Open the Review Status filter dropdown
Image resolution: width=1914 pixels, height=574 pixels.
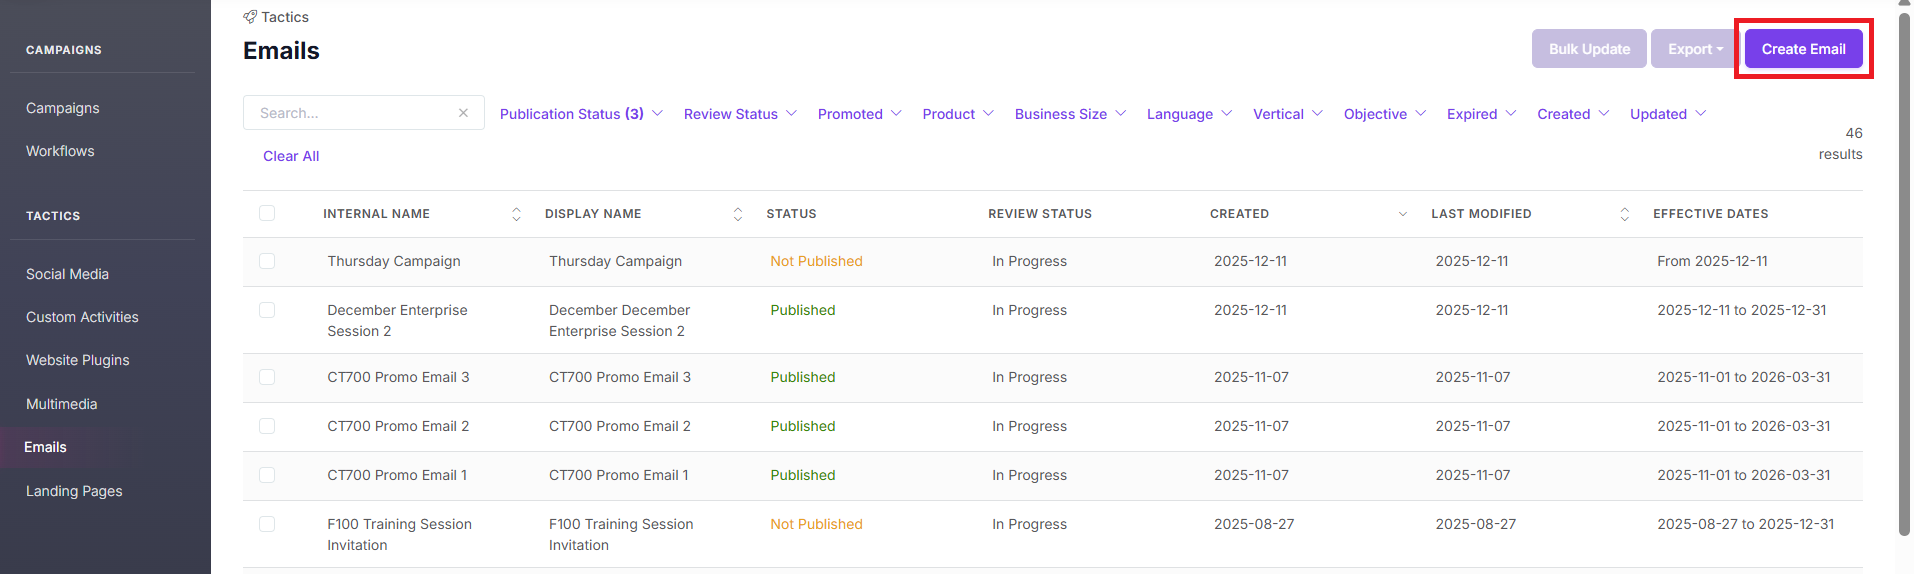740,114
